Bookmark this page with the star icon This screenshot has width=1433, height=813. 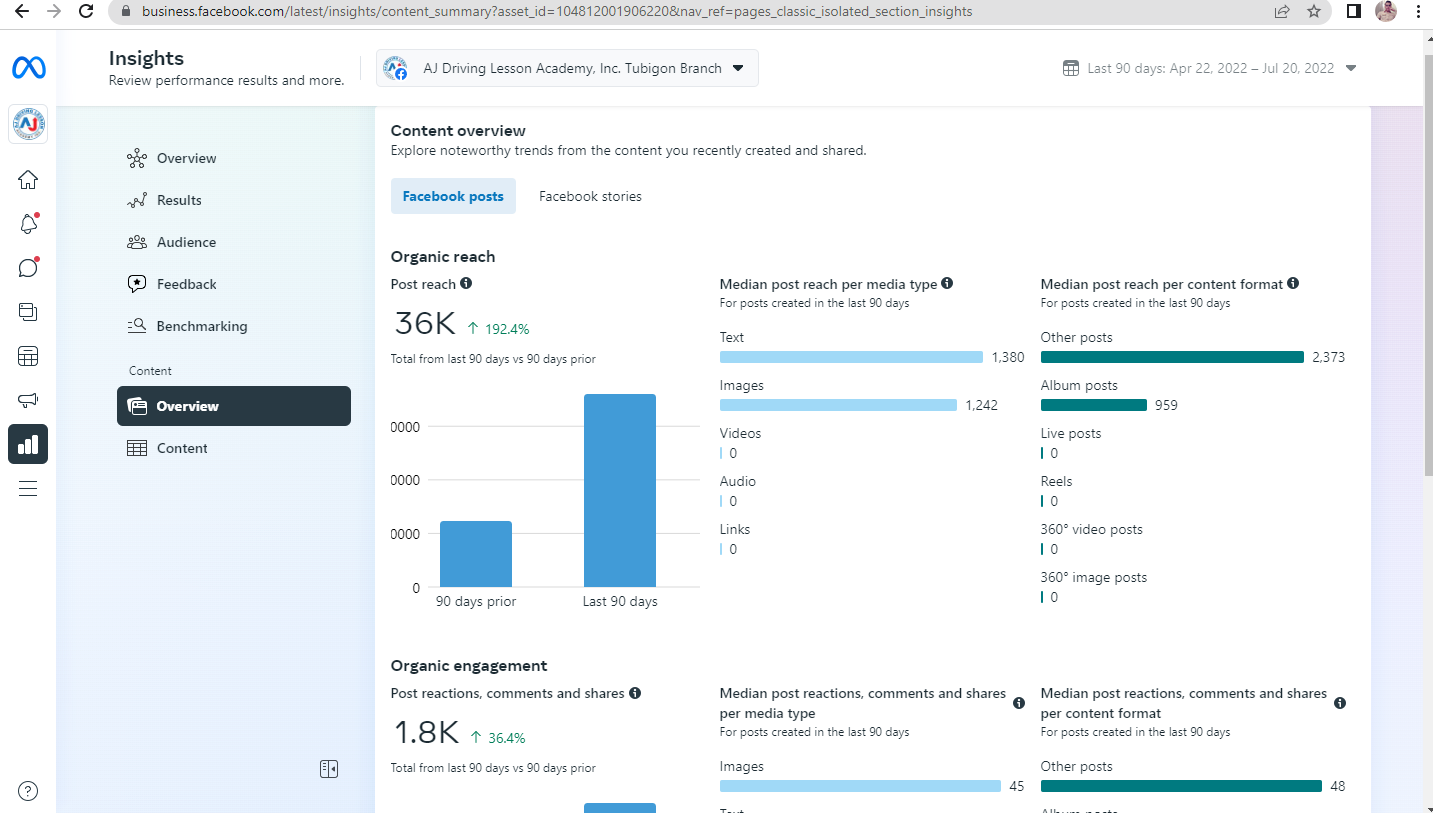pyautogui.click(x=1314, y=12)
